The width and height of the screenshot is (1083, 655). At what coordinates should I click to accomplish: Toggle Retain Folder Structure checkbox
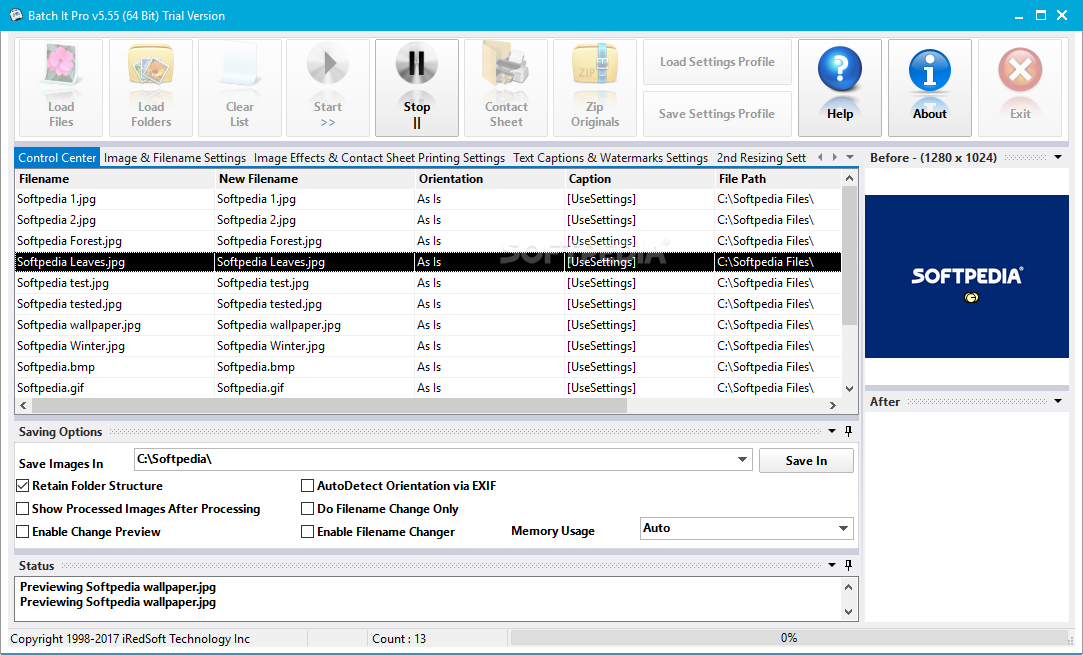(x=23, y=486)
